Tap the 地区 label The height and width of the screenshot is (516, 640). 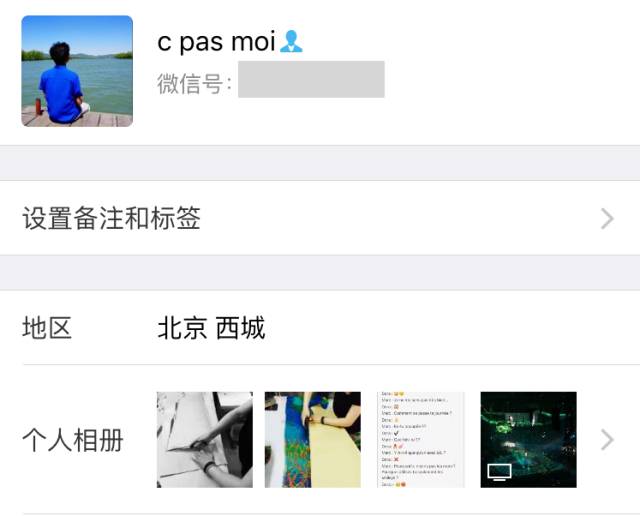pyautogui.click(x=47, y=328)
